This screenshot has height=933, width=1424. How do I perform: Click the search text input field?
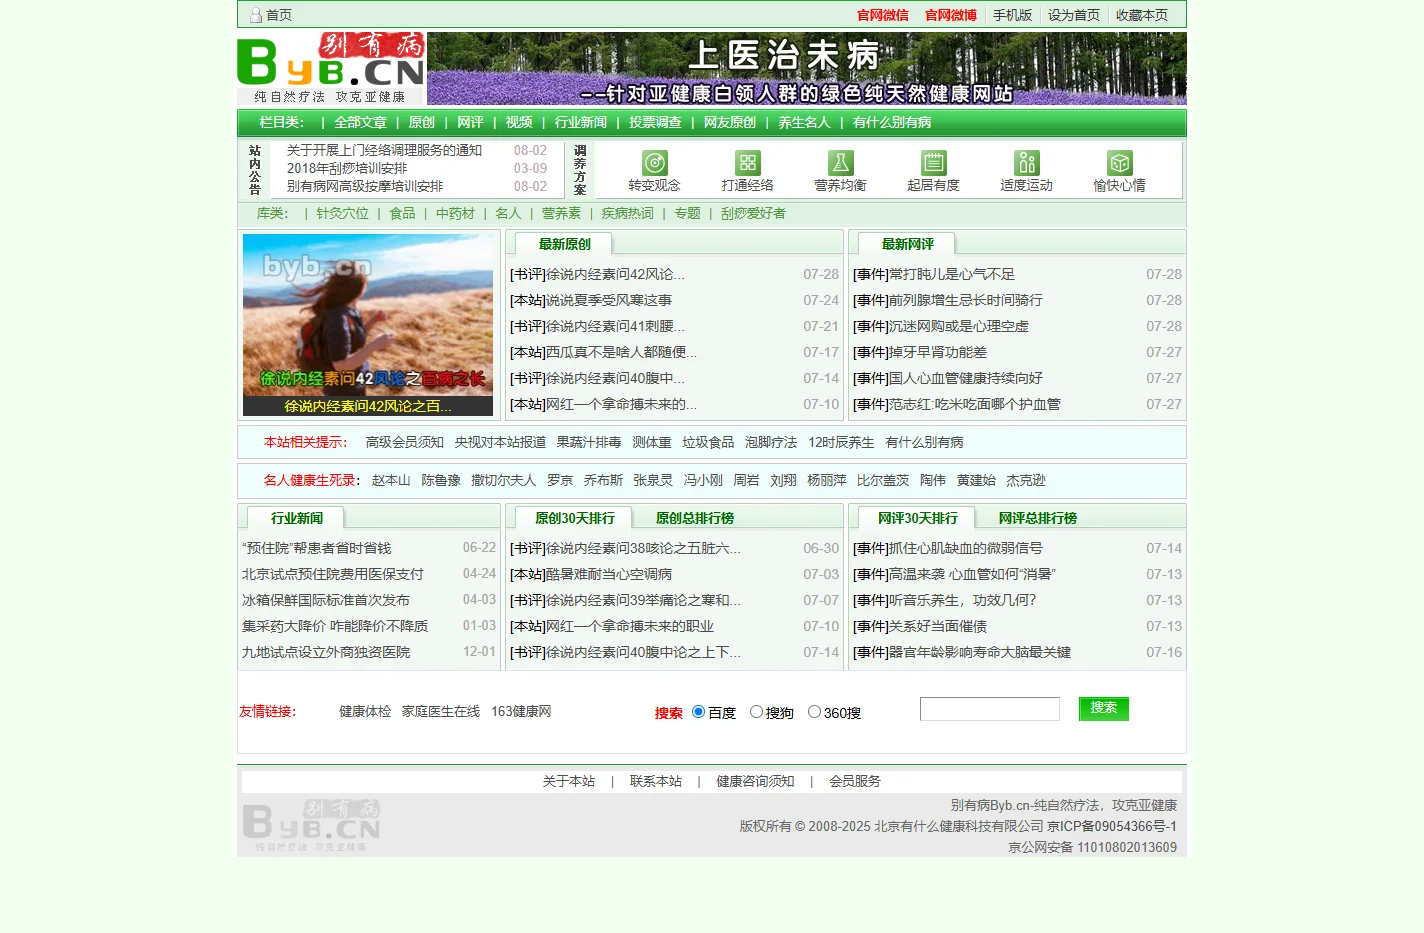click(x=989, y=709)
